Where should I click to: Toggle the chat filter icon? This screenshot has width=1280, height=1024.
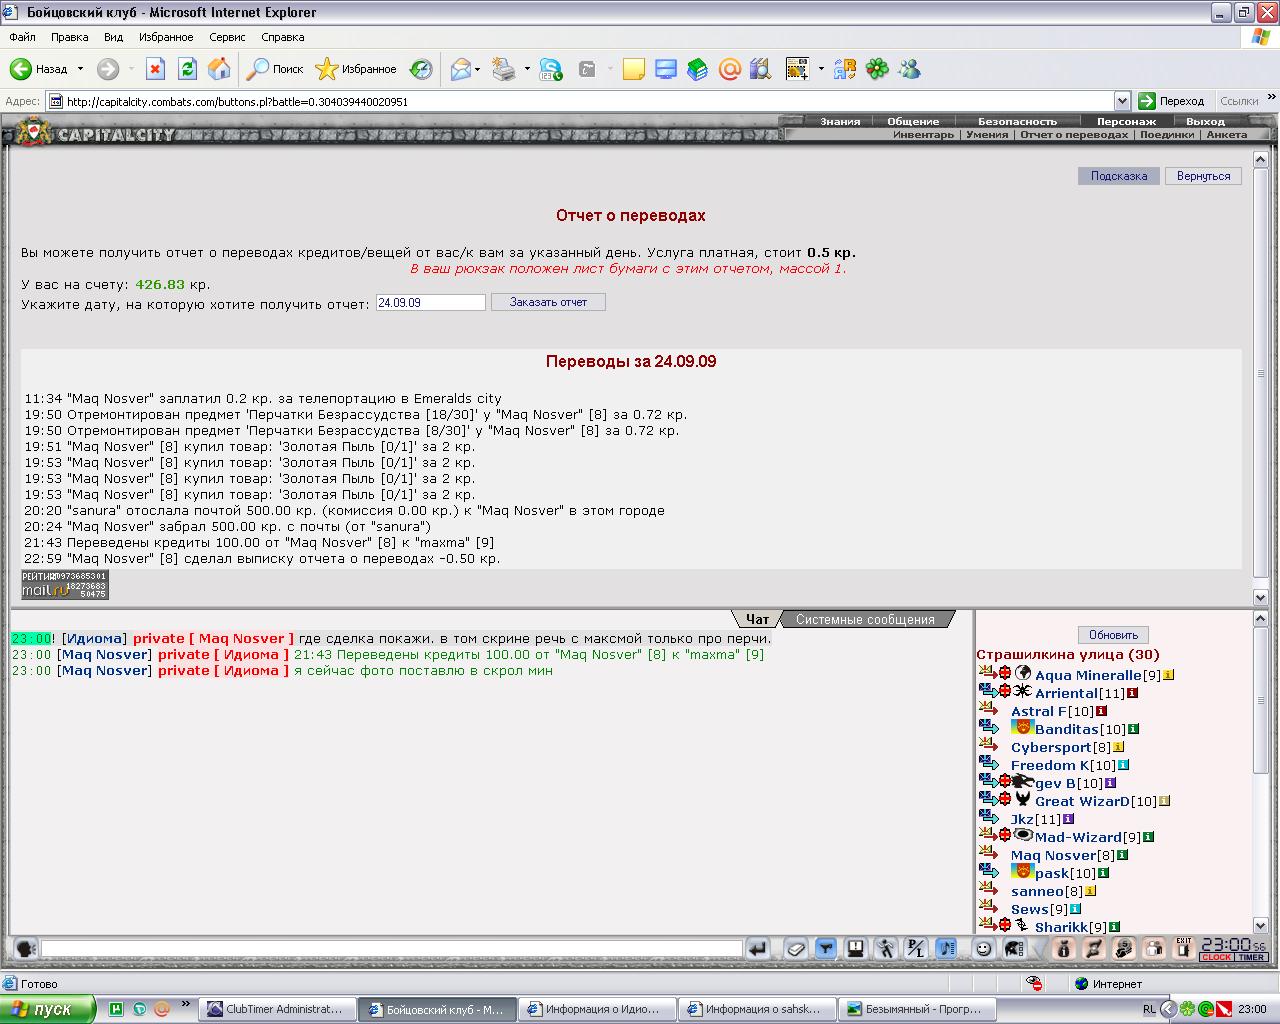(x=826, y=948)
